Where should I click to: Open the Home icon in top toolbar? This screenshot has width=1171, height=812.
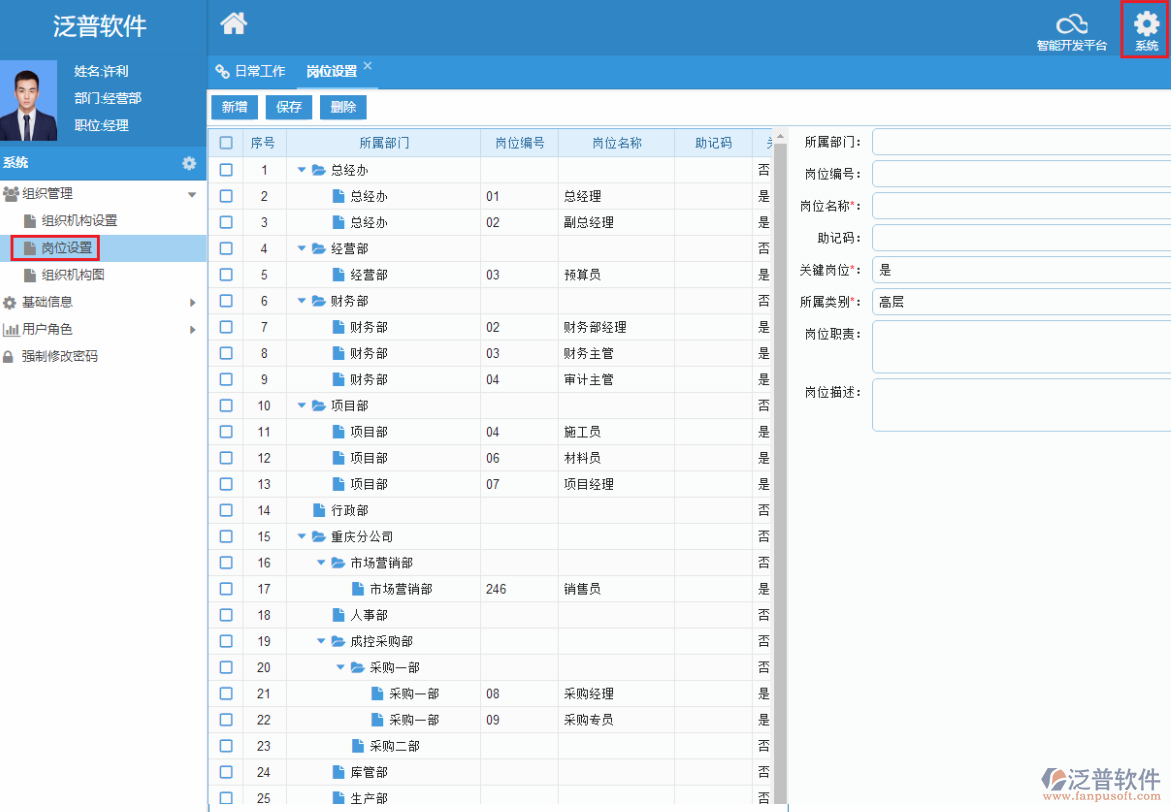[x=232, y=21]
